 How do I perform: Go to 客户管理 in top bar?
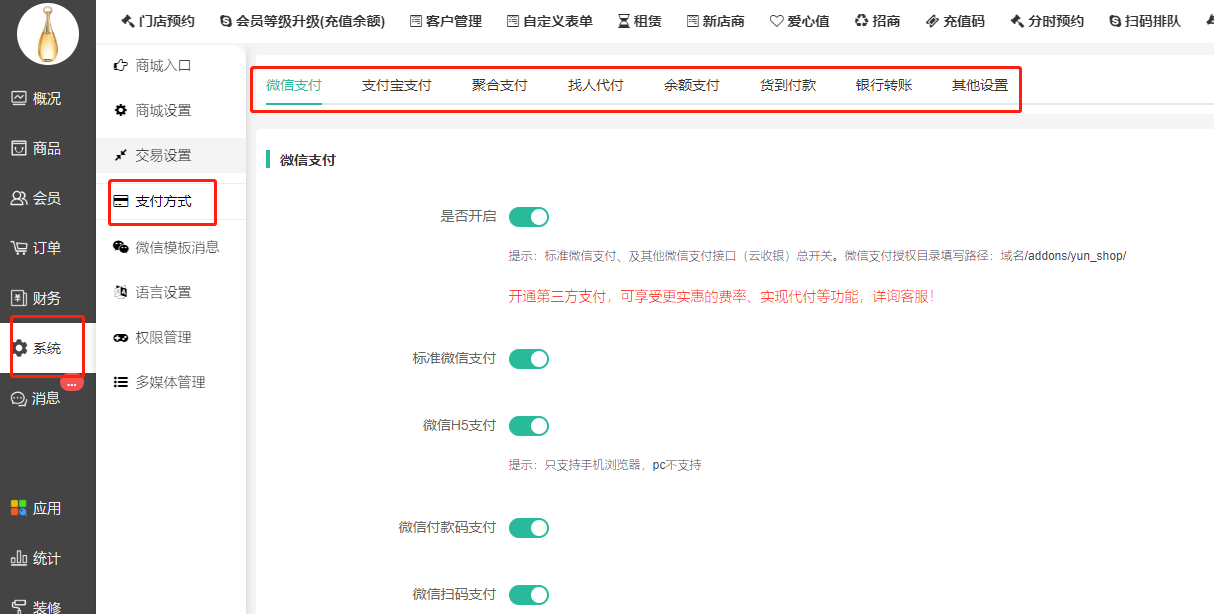pos(445,21)
